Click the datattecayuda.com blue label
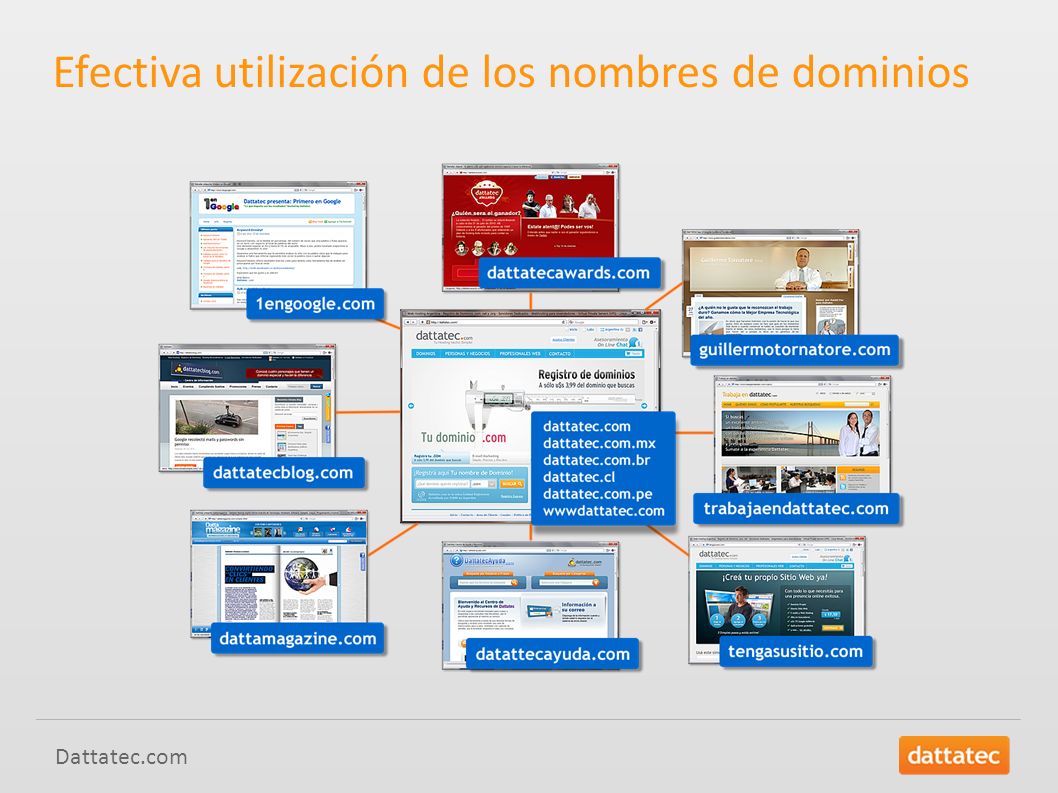 coord(553,654)
